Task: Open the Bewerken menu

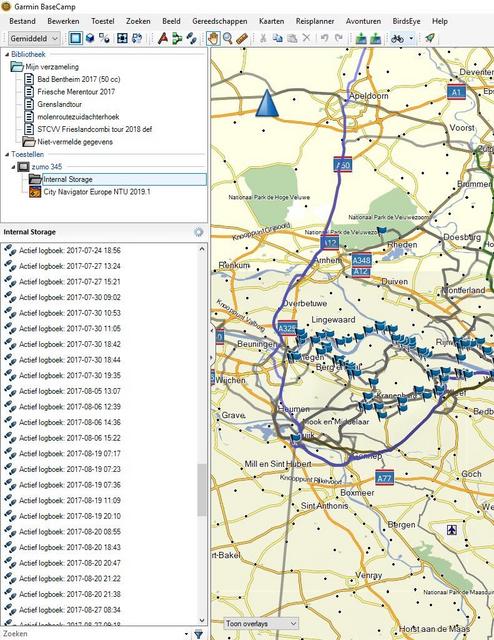Action: pyautogui.click(x=63, y=21)
